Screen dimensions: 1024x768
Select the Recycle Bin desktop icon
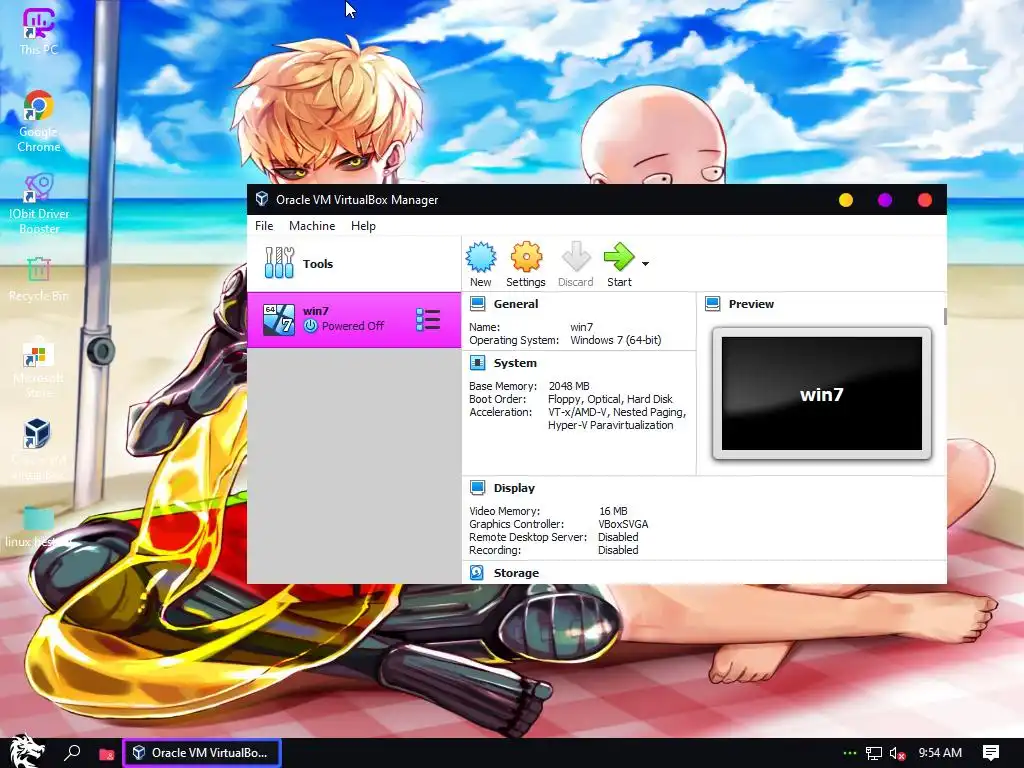[39, 280]
